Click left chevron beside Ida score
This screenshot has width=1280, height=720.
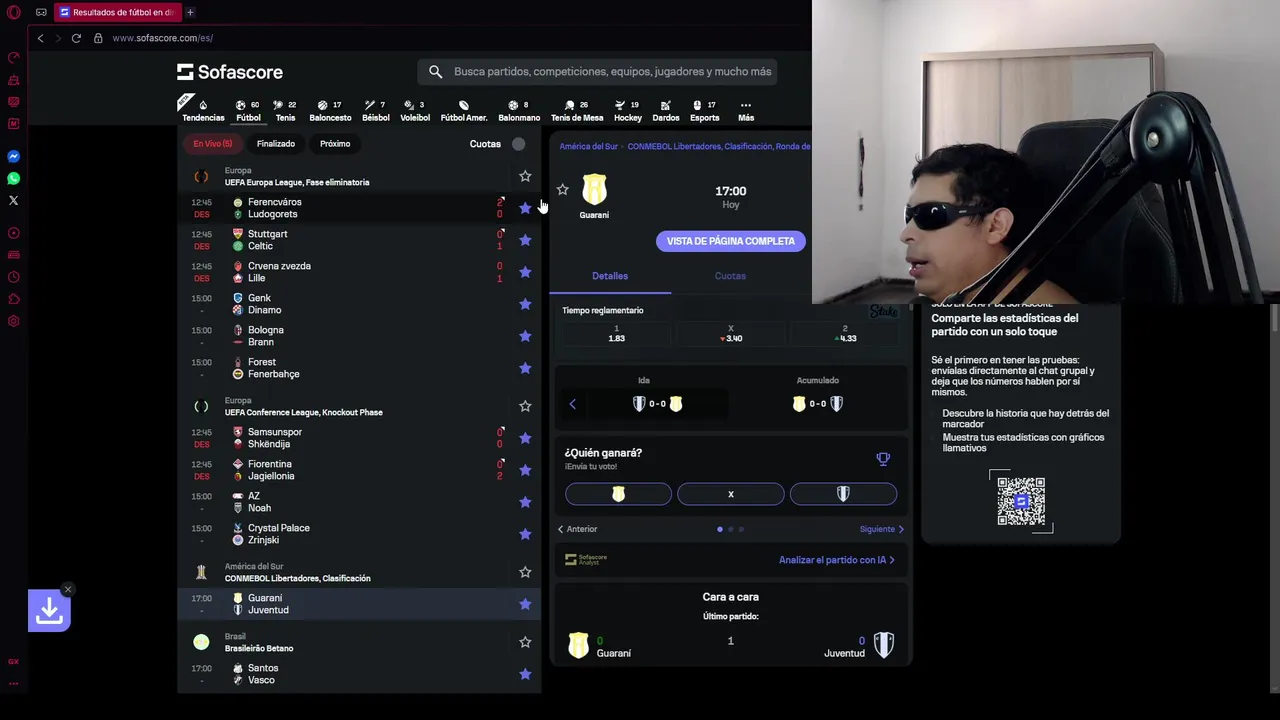pyautogui.click(x=572, y=404)
